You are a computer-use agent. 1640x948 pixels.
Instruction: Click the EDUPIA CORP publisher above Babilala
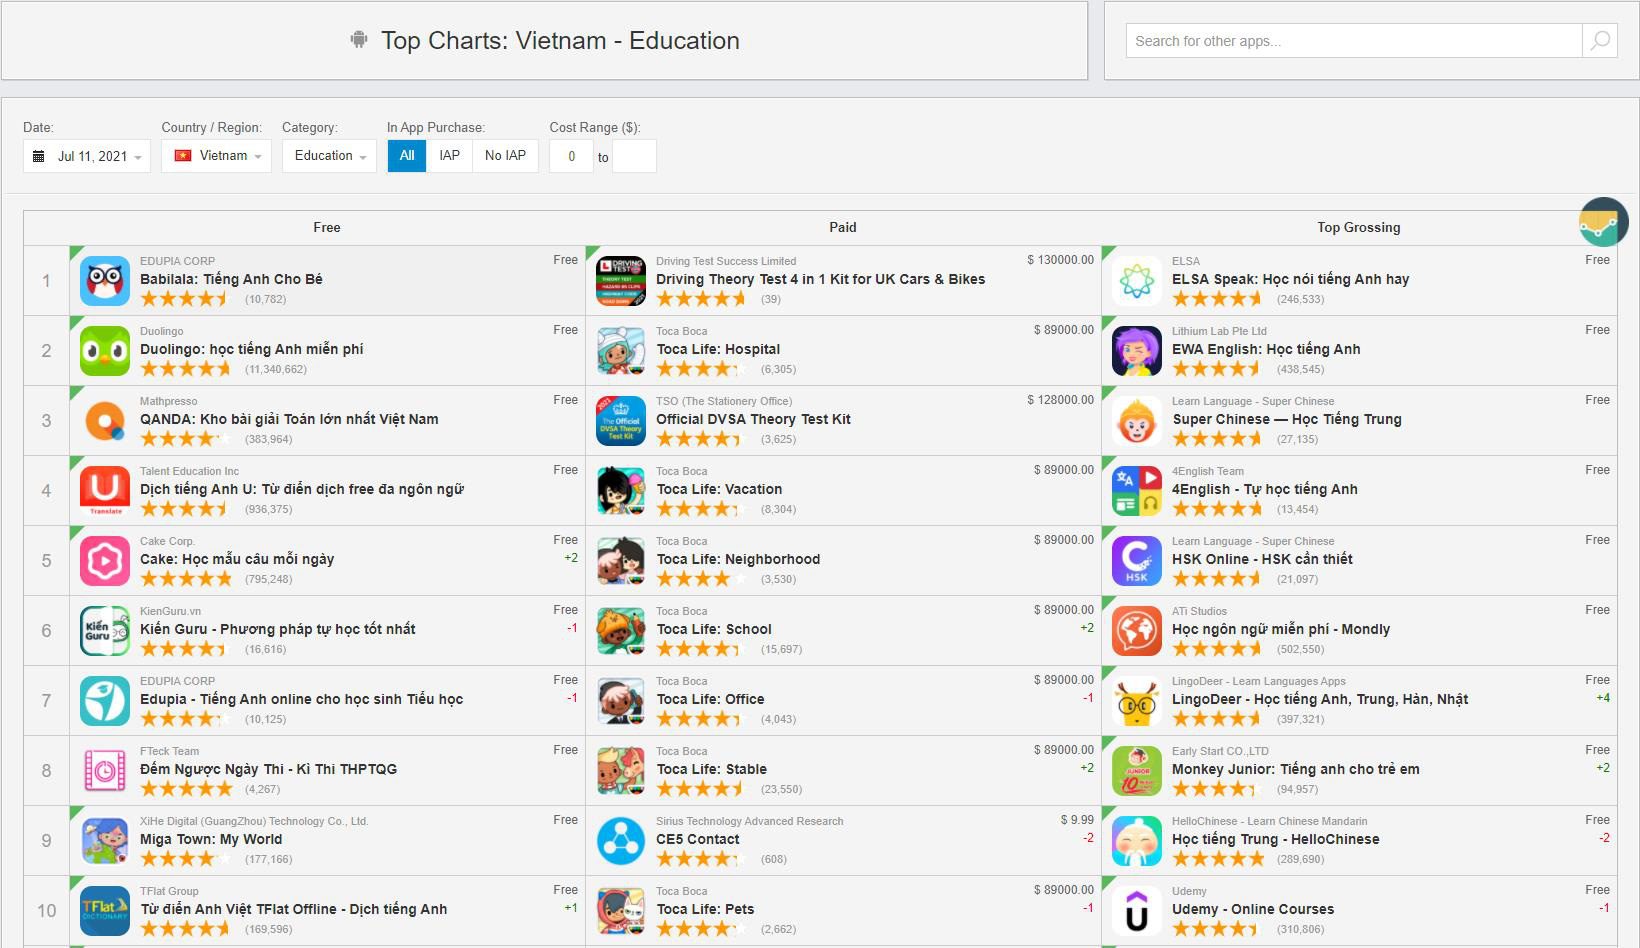[x=178, y=261]
